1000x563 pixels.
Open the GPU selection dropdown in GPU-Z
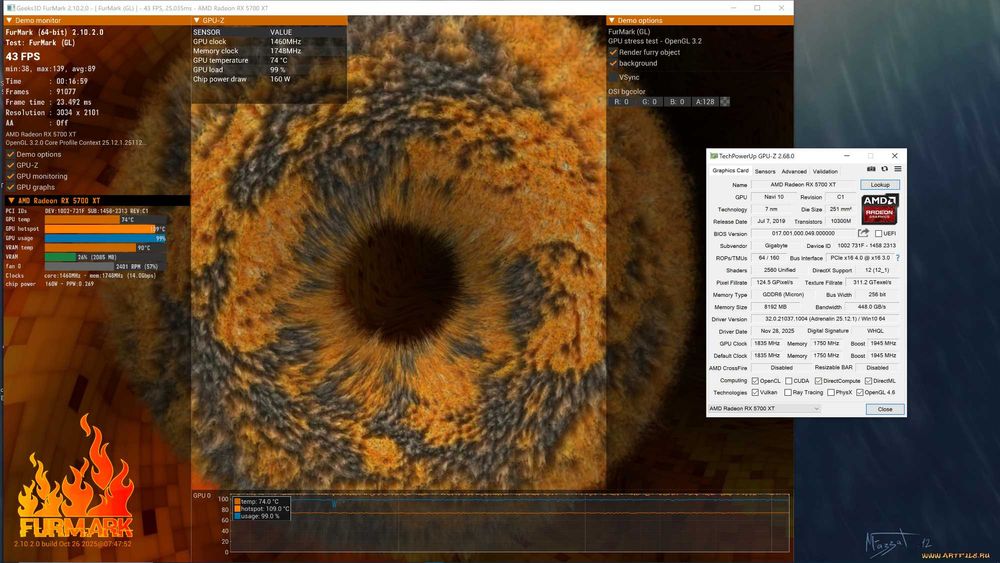(x=764, y=409)
